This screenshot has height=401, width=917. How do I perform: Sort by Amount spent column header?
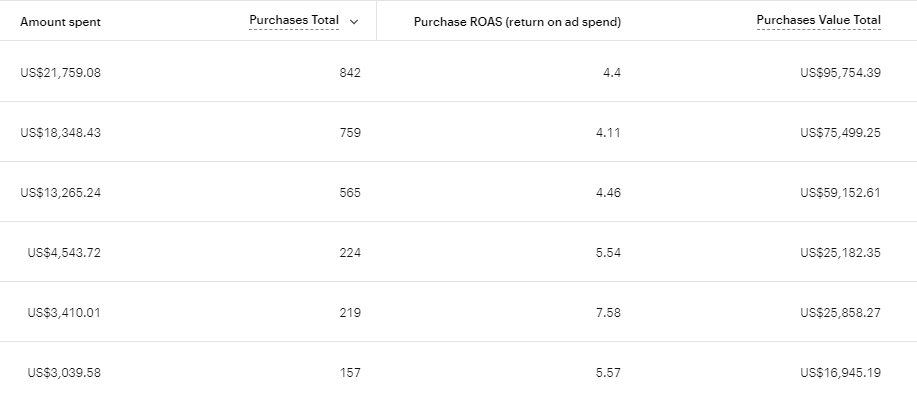pyautogui.click(x=60, y=22)
